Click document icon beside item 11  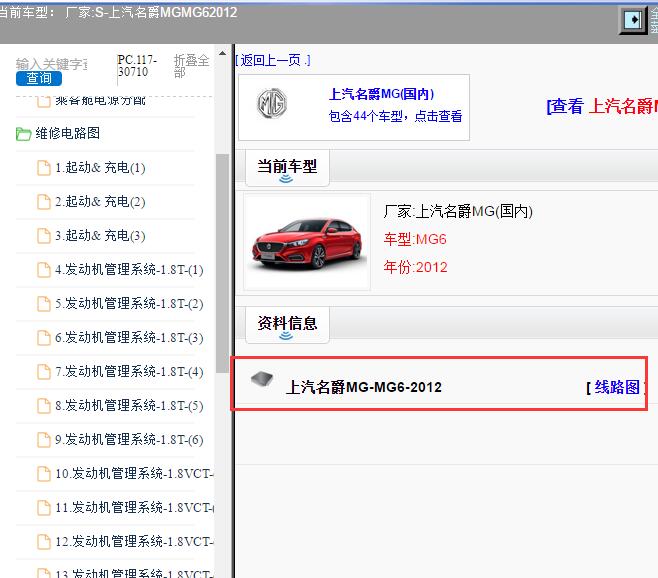pyautogui.click(x=44, y=507)
